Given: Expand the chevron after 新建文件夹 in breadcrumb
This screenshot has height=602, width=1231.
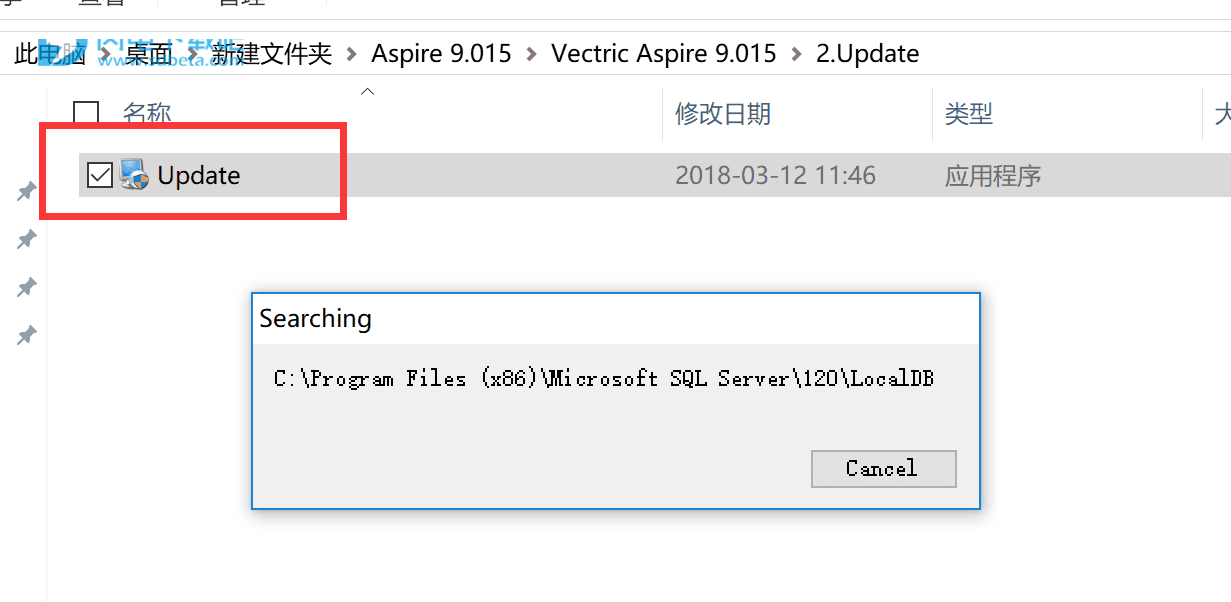Looking at the screenshot, I should [x=351, y=53].
